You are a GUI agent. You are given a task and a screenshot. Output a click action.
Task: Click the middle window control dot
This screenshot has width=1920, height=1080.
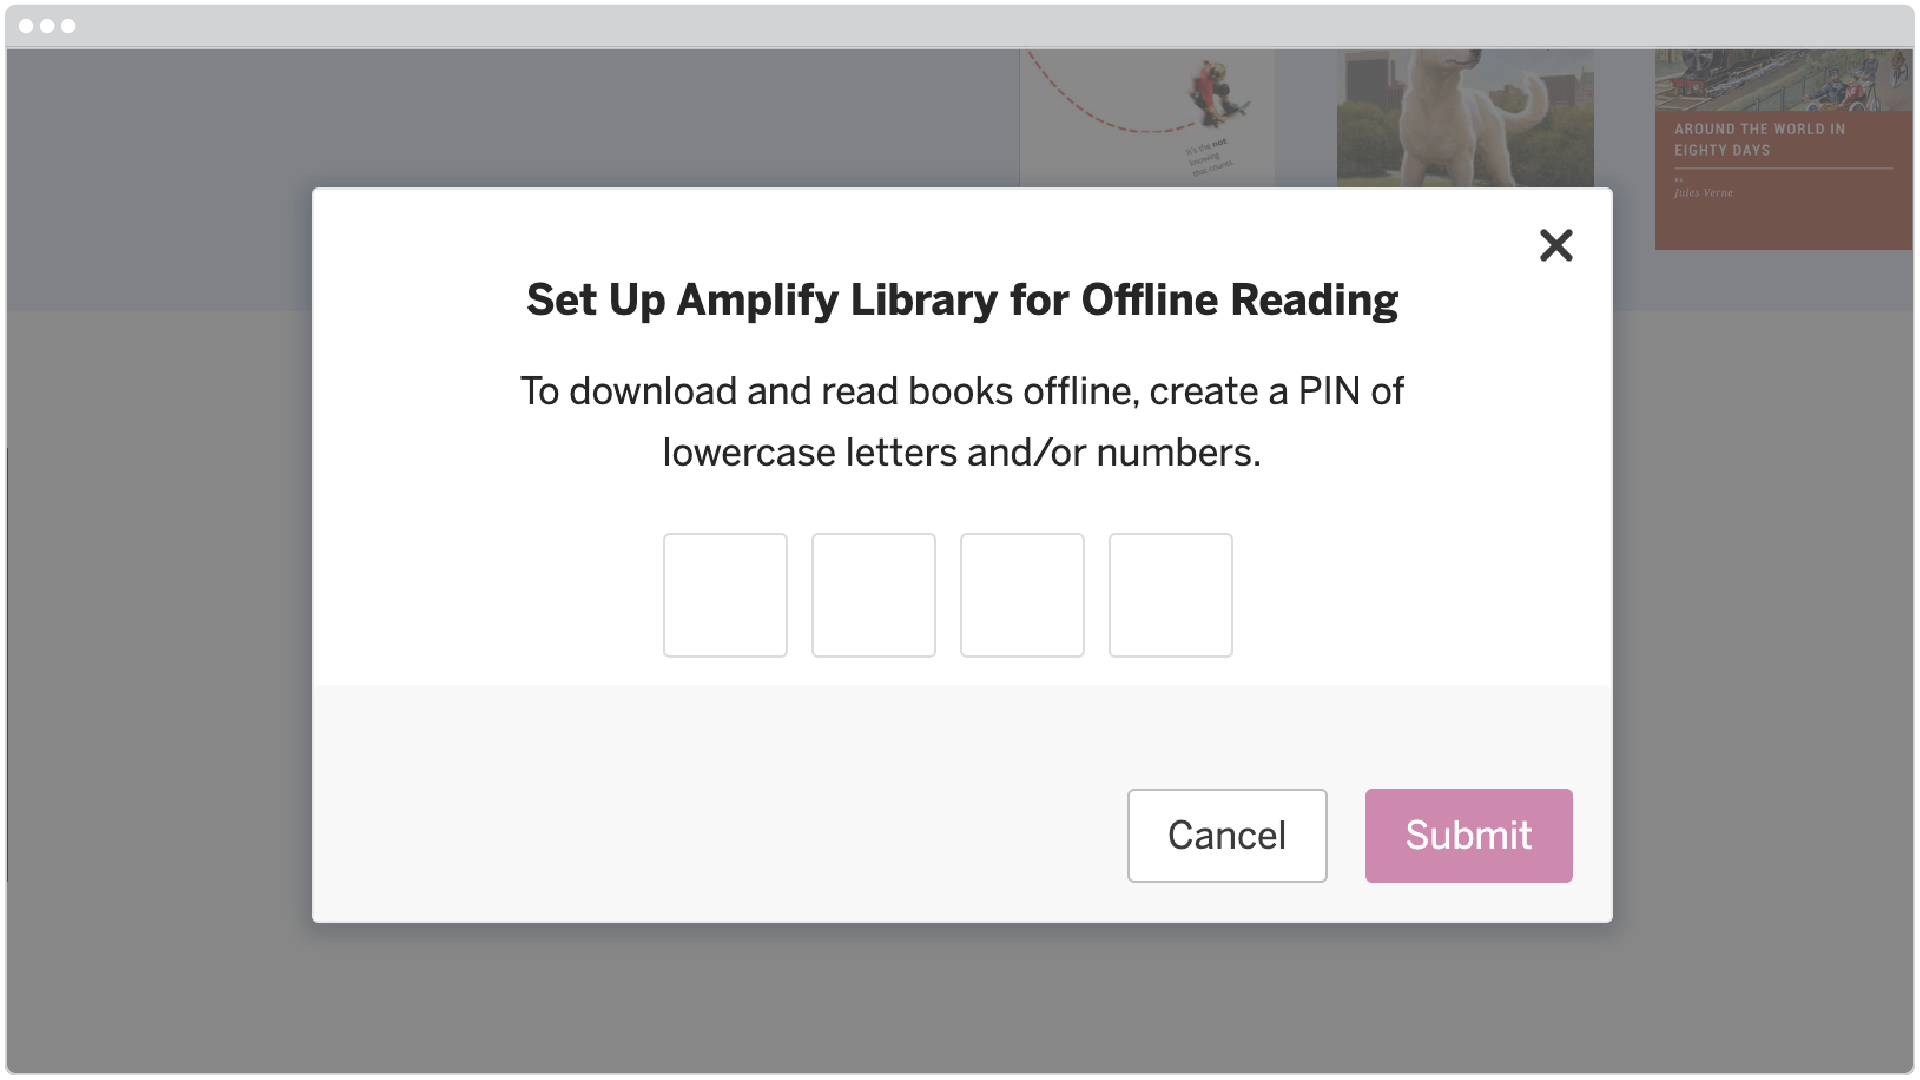click(x=47, y=26)
